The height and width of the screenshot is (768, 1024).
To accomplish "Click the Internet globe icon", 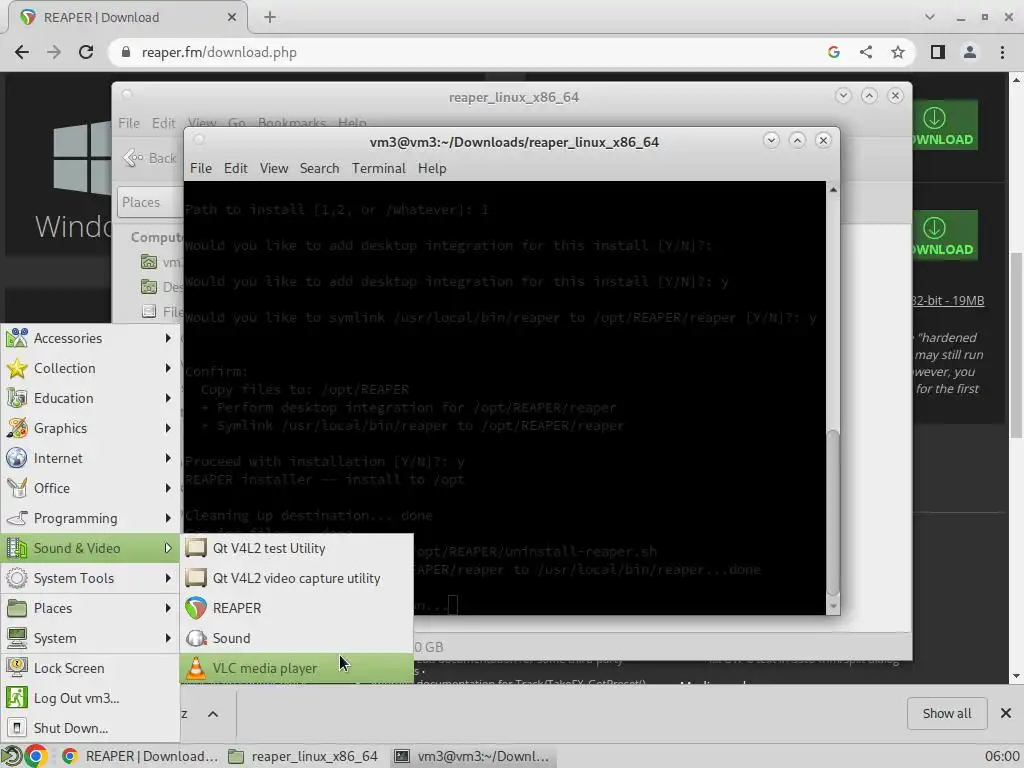I will 16,458.
